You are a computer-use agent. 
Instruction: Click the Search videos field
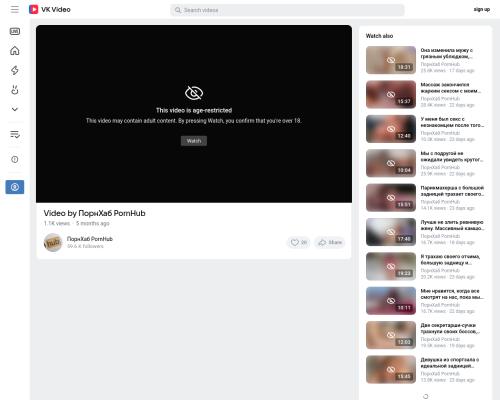click(x=287, y=10)
